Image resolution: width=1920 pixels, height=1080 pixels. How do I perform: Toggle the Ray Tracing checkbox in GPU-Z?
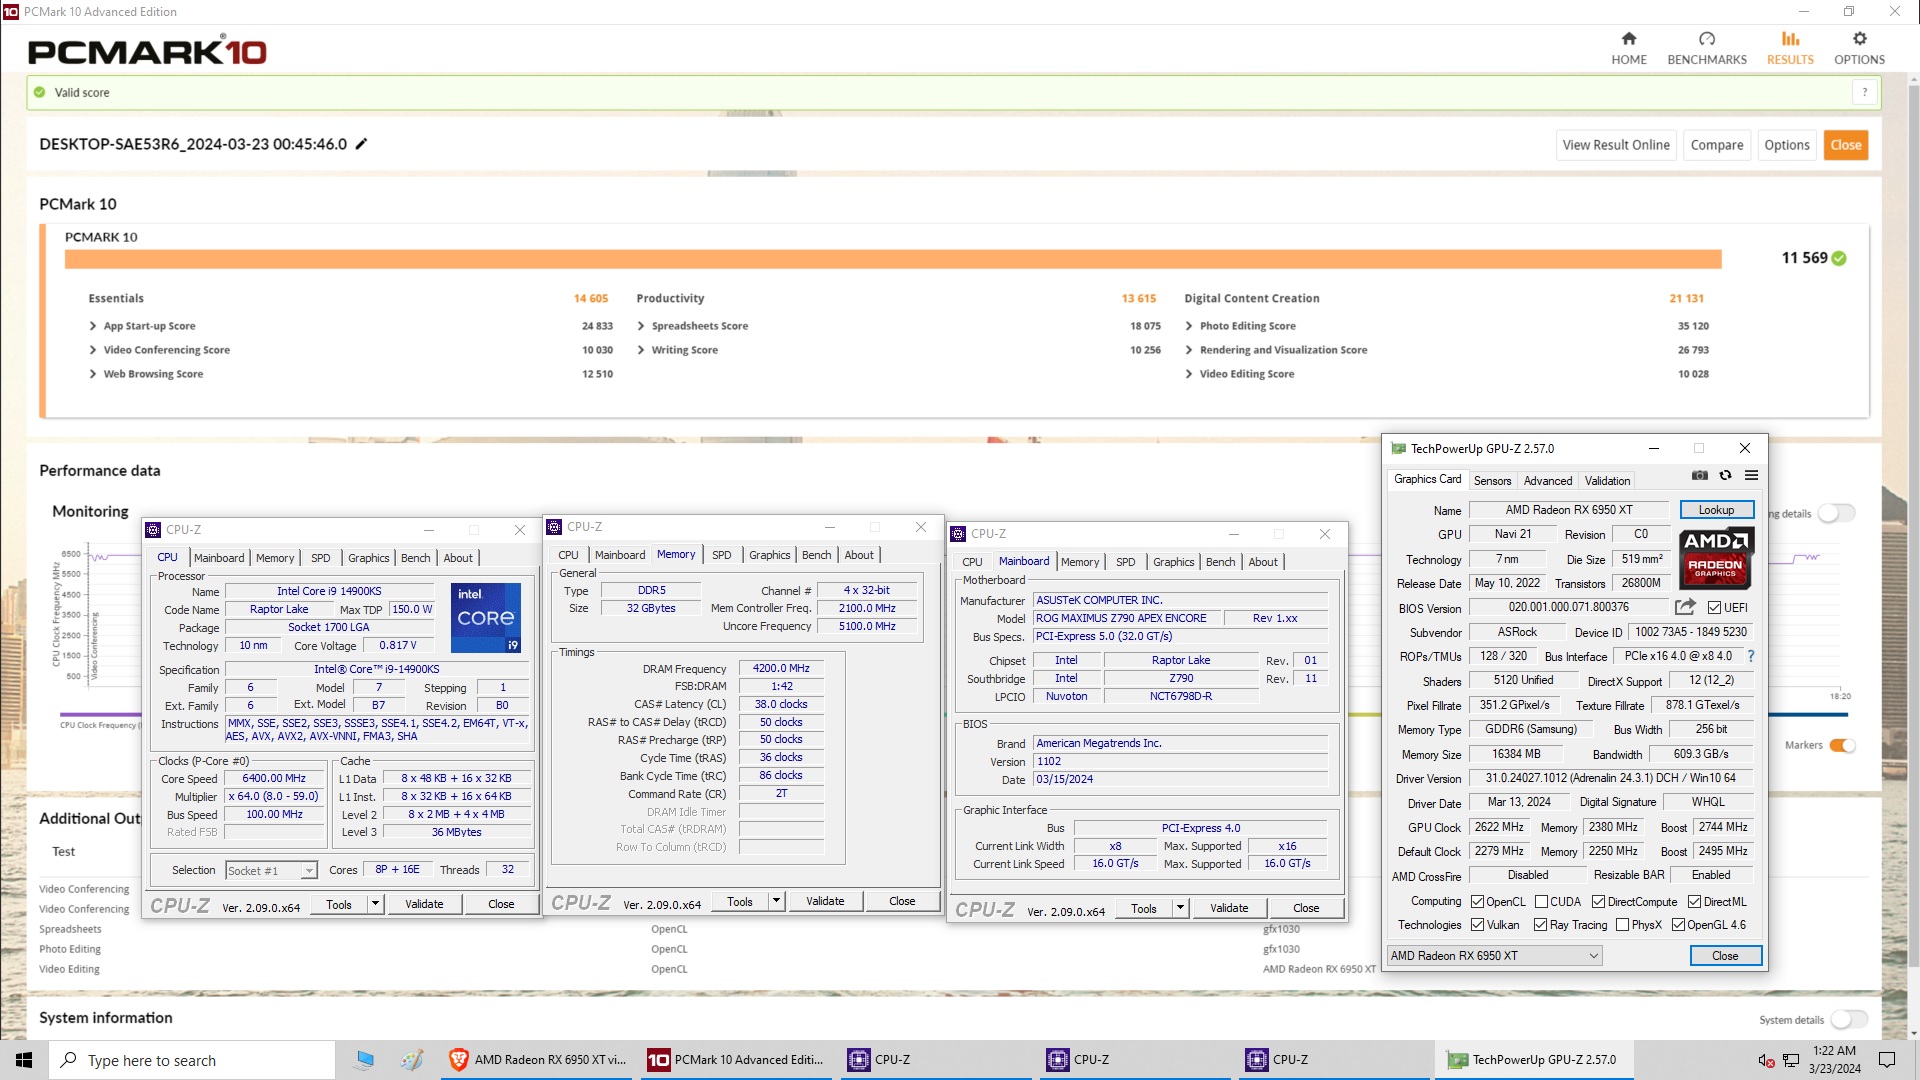[x=1540, y=925]
